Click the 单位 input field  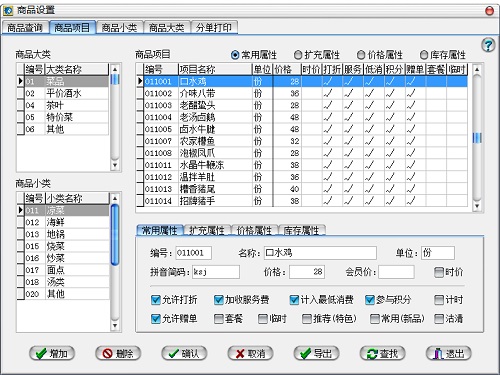click(x=438, y=253)
